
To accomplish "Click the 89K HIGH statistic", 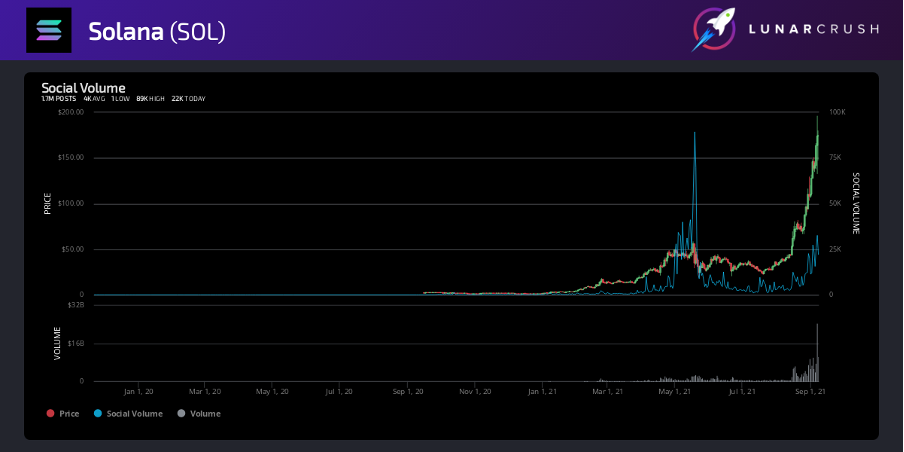I will click(x=150, y=99).
